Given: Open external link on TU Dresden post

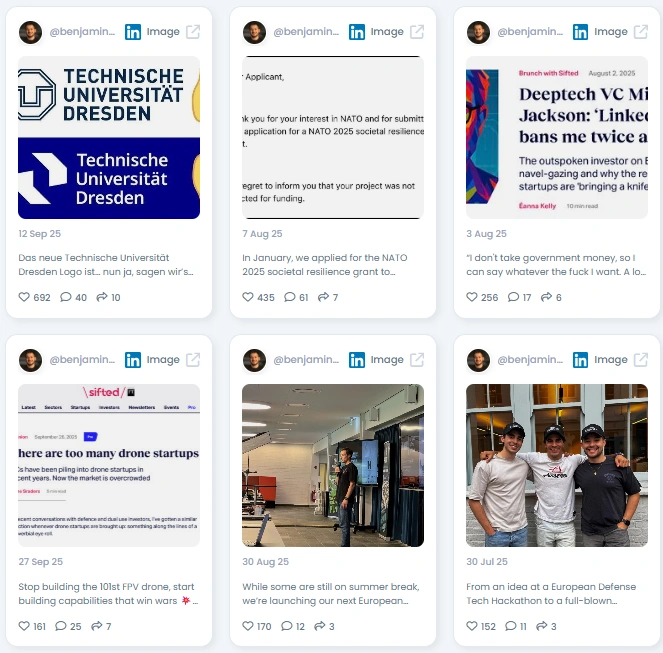Looking at the screenshot, I should point(193,32).
